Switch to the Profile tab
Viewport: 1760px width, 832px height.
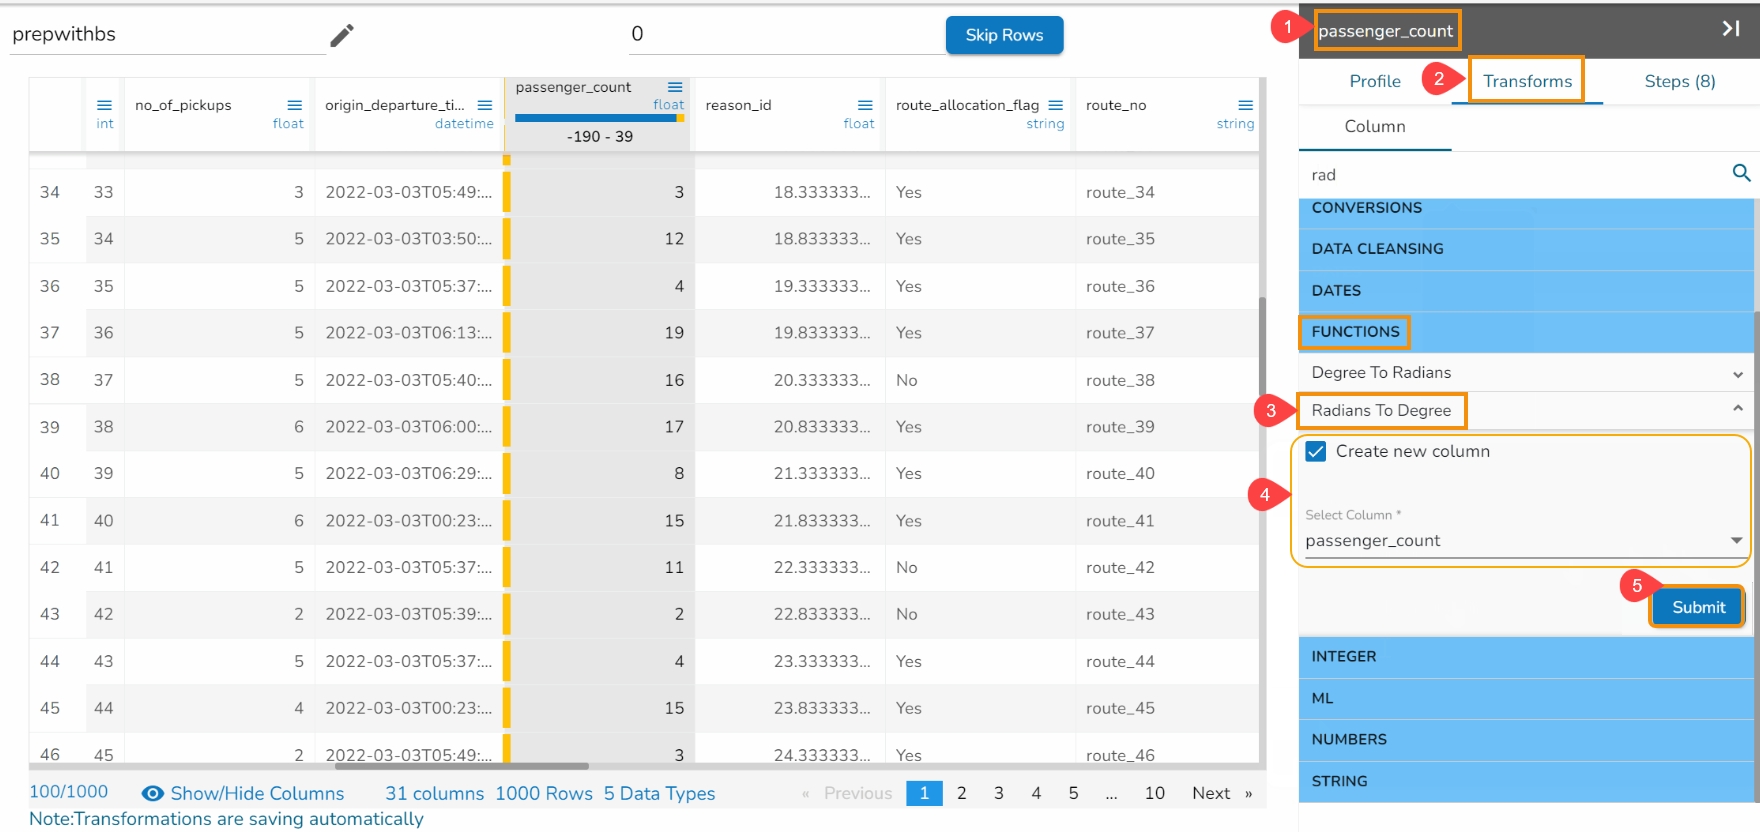pos(1374,82)
